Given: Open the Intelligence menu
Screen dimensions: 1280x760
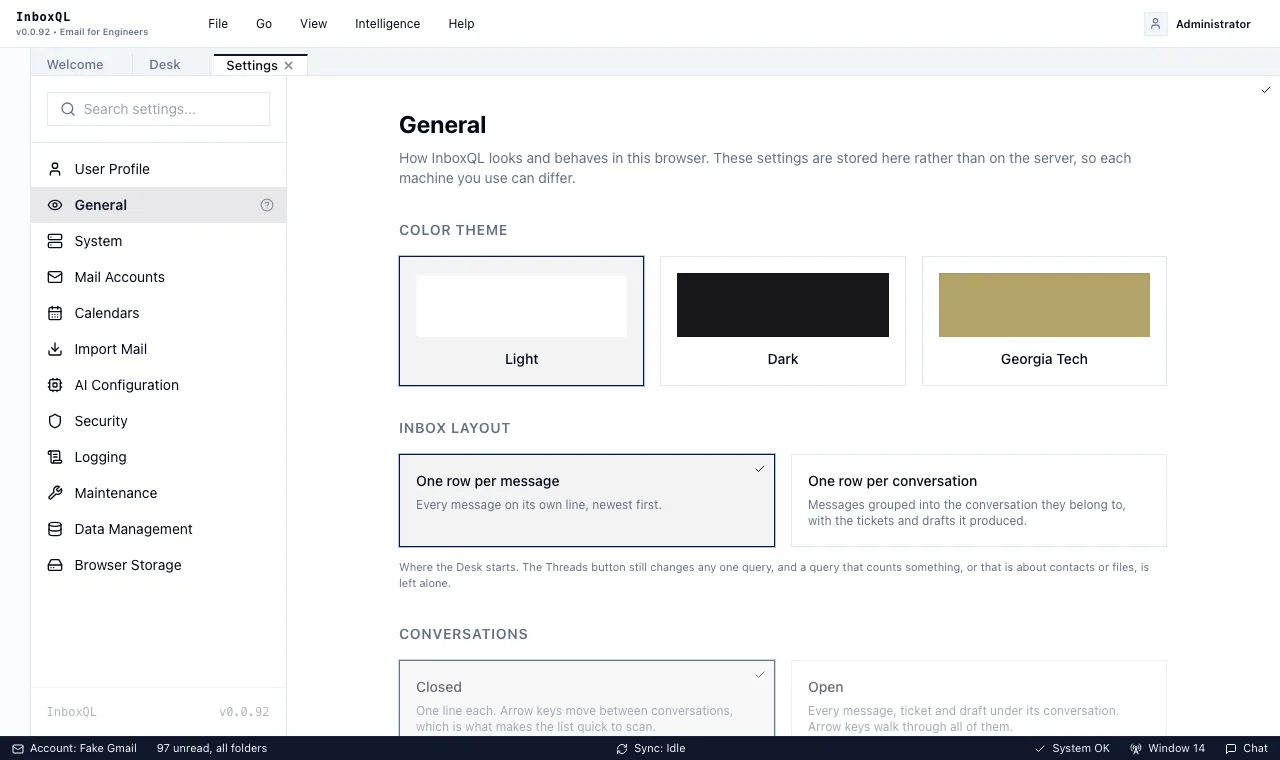Looking at the screenshot, I should (387, 24).
